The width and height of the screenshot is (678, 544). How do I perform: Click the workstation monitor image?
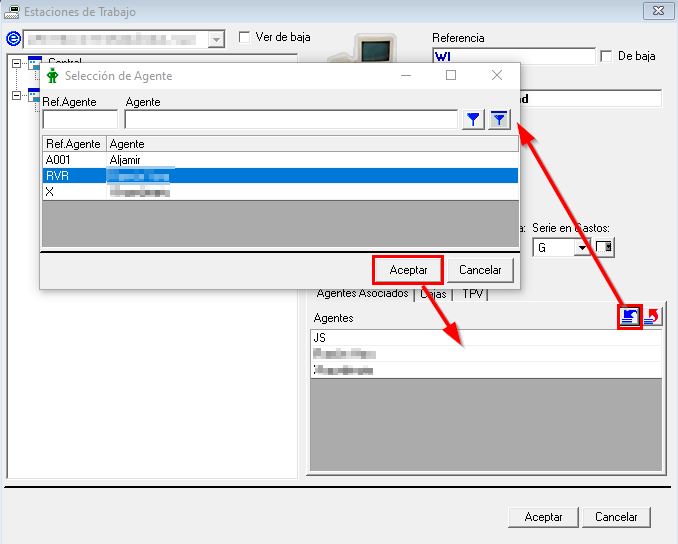[374, 50]
